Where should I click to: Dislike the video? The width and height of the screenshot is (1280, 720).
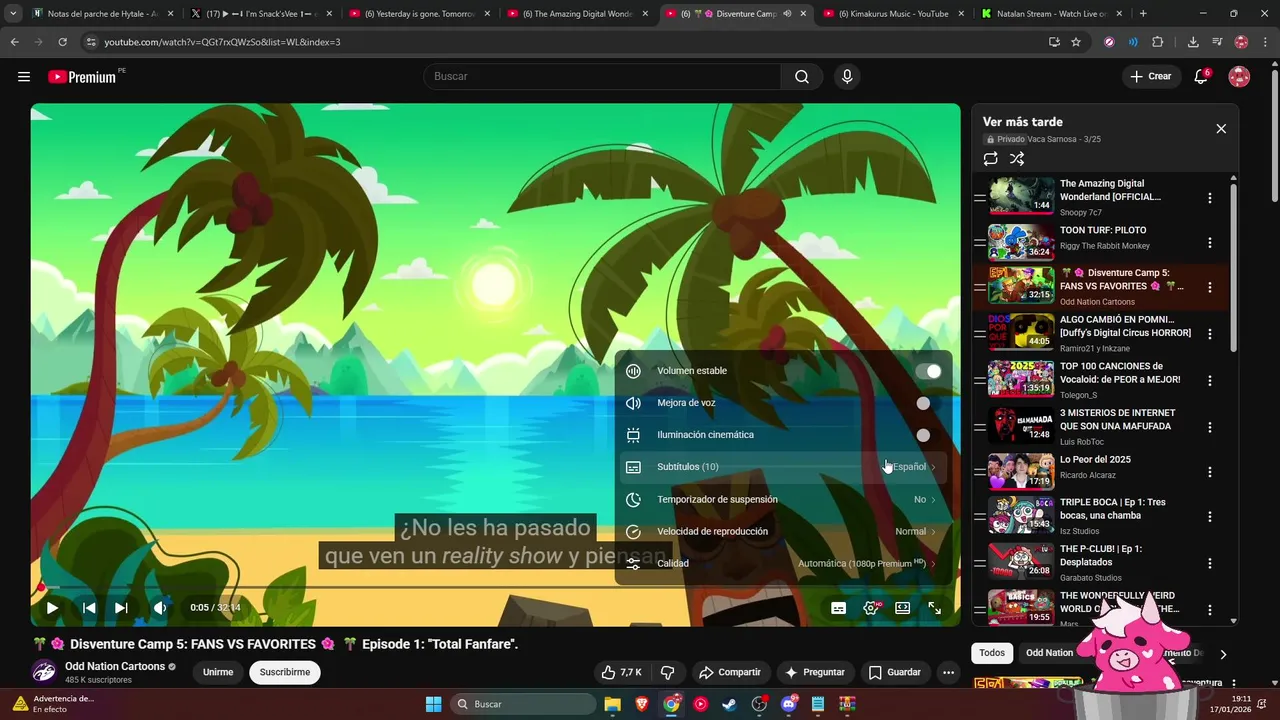[668, 672]
